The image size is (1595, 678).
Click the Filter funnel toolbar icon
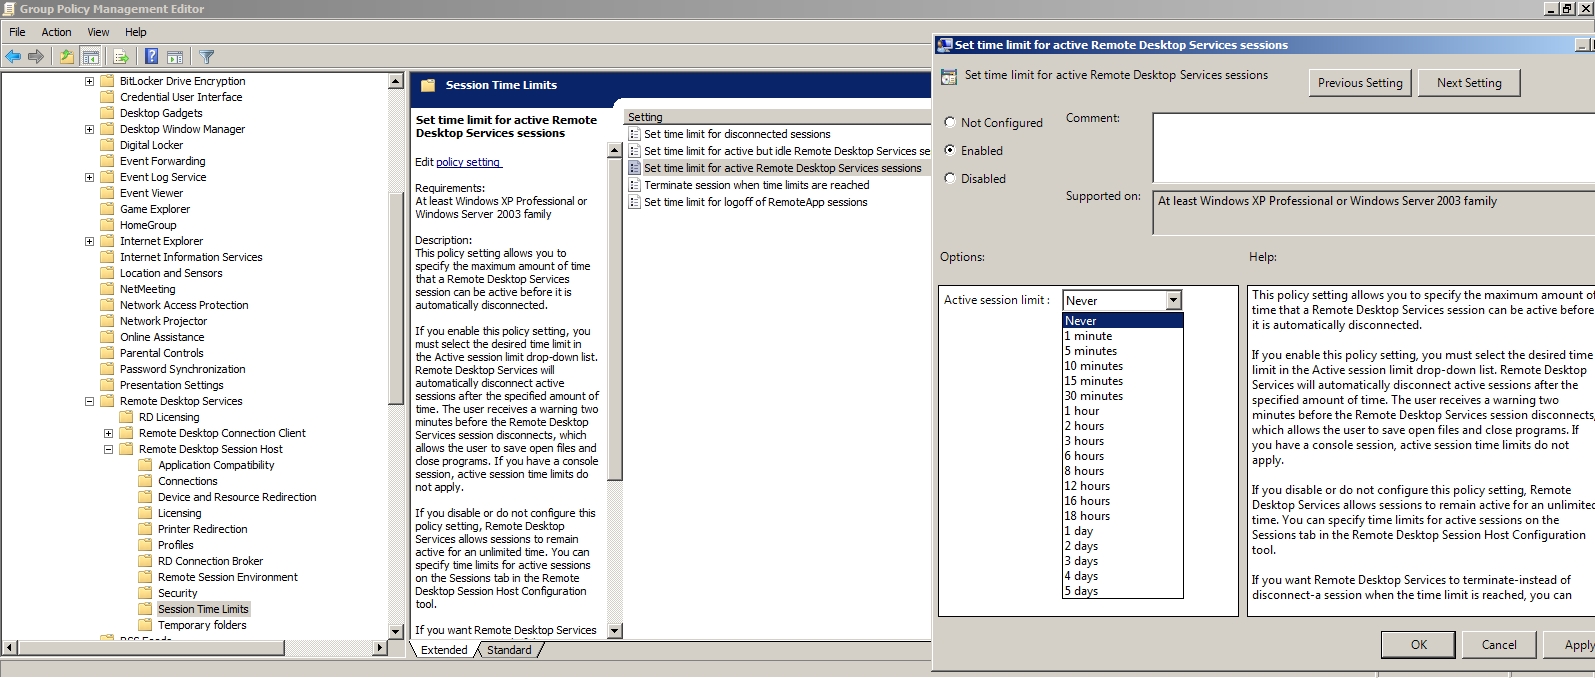[x=207, y=57]
